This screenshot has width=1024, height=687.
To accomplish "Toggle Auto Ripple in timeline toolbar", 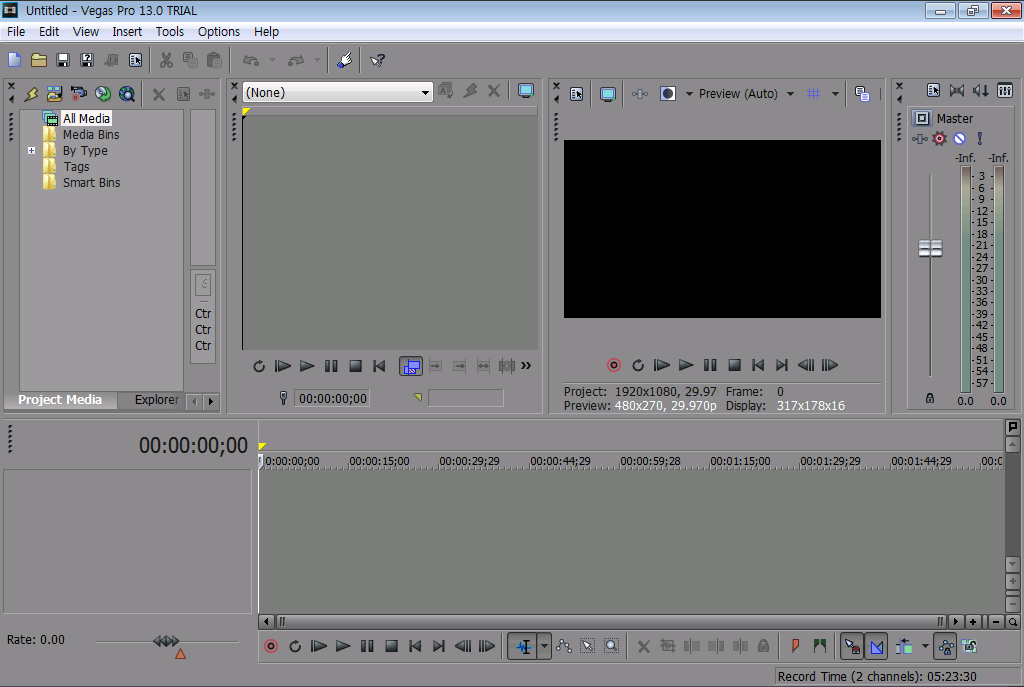I will [x=904, y=647].
